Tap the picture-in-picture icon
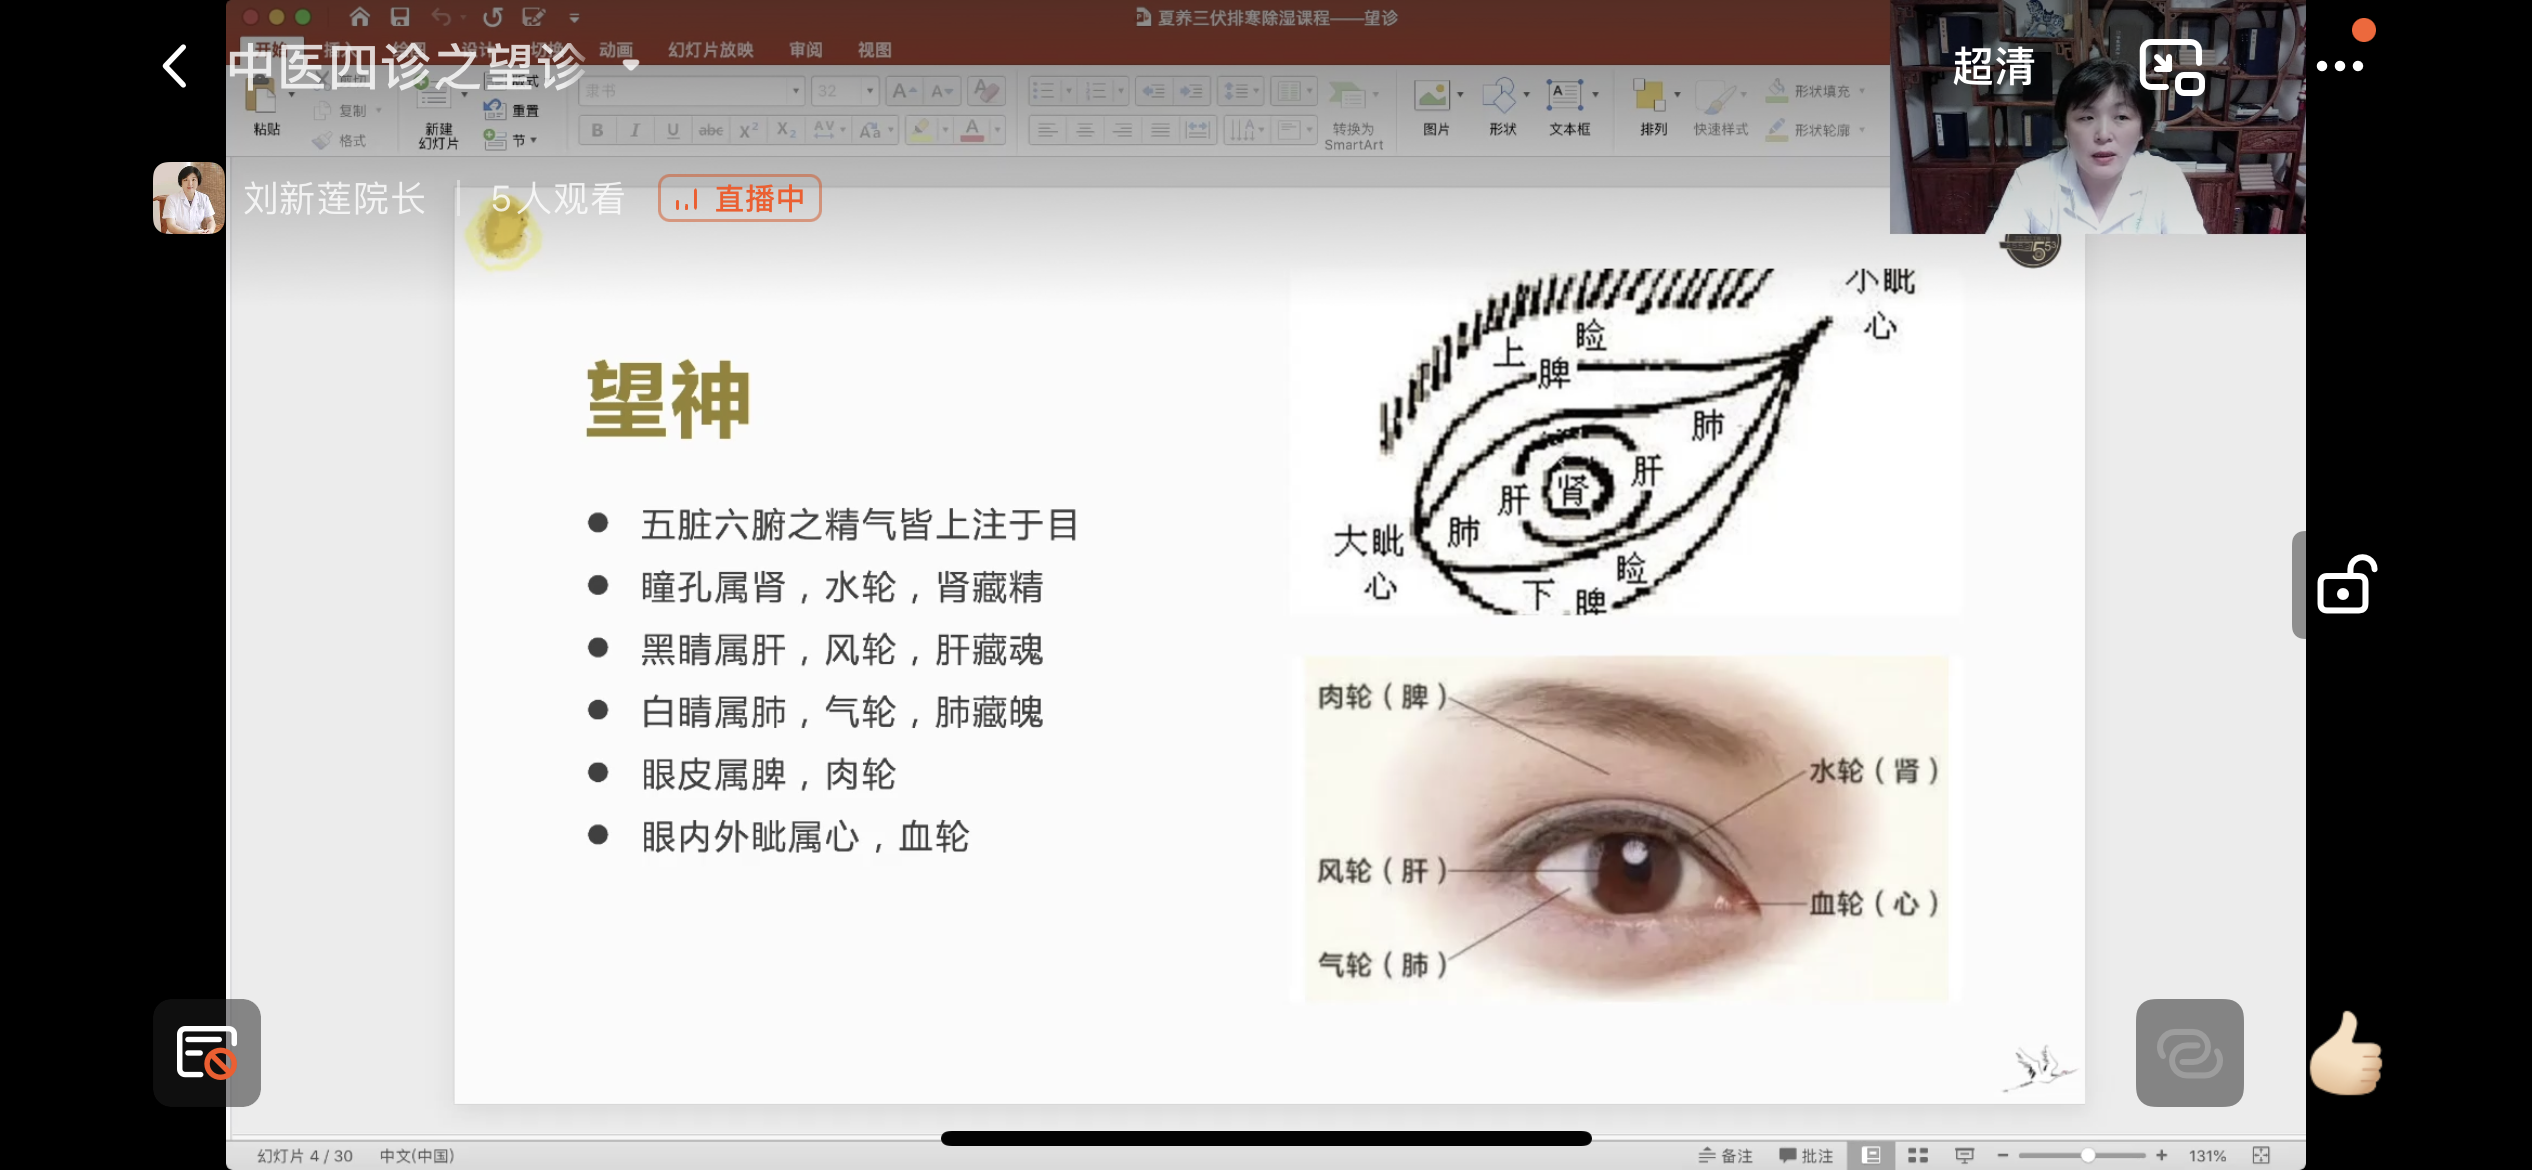Screen dimensions: 2532x1170 pos(2170,66)
